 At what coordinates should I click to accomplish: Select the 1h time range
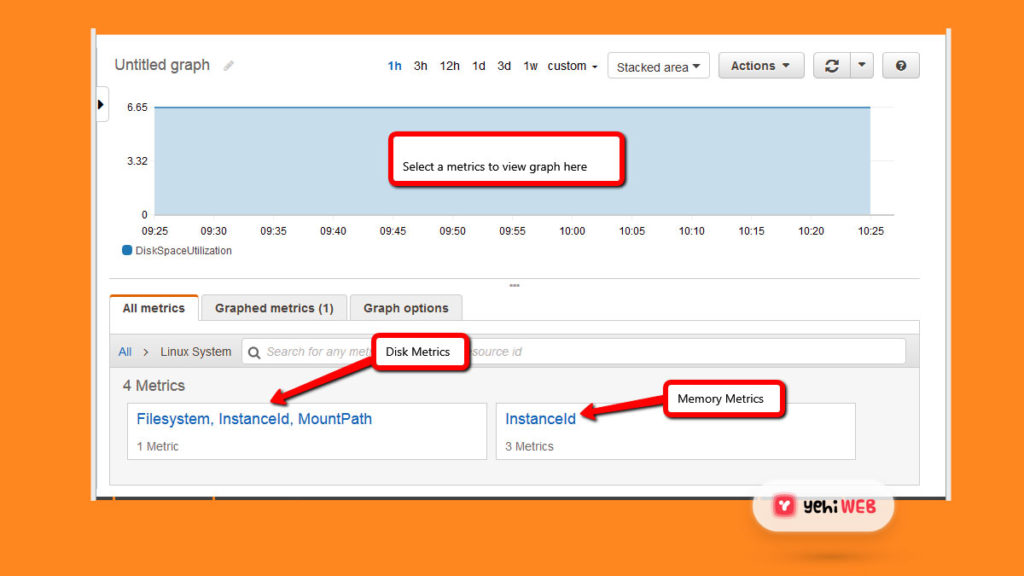pyautogui.click(x=395, y=66)
